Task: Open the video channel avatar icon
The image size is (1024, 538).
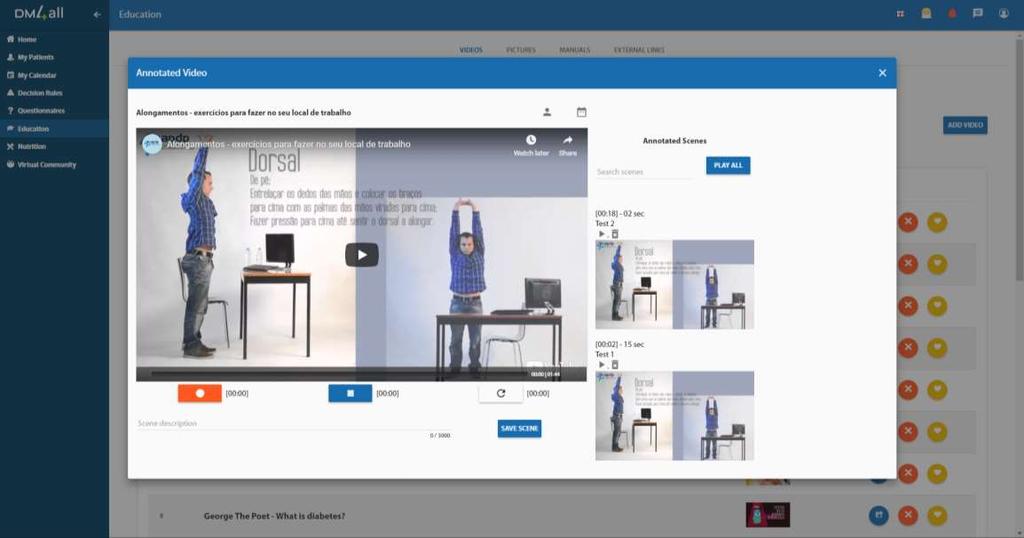Action: point(152,144)
